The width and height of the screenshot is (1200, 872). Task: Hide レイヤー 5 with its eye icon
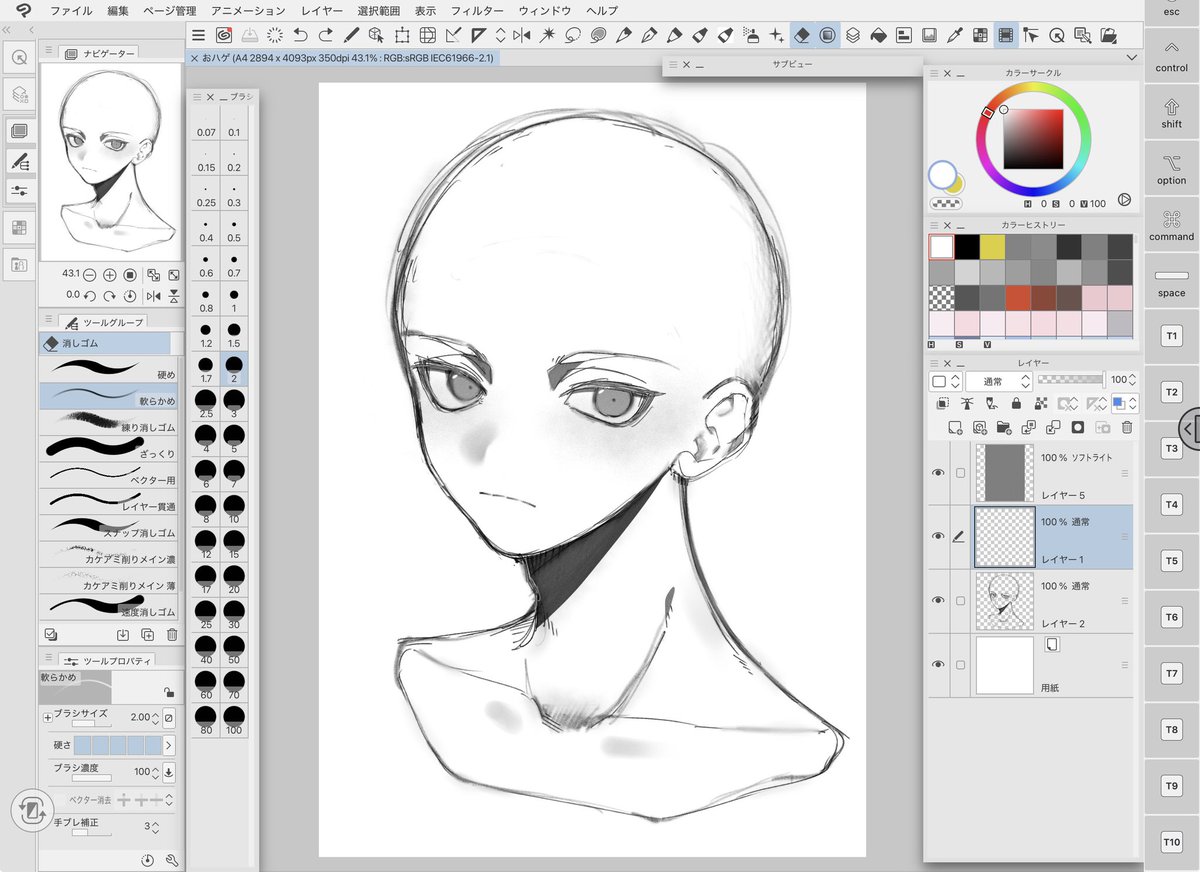[938, 472]
